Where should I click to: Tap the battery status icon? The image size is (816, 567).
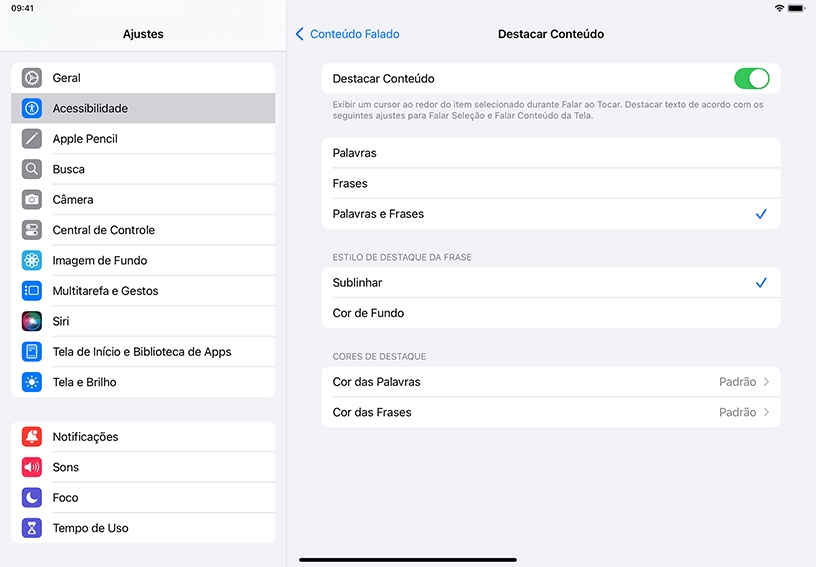(x=797, y=8)
